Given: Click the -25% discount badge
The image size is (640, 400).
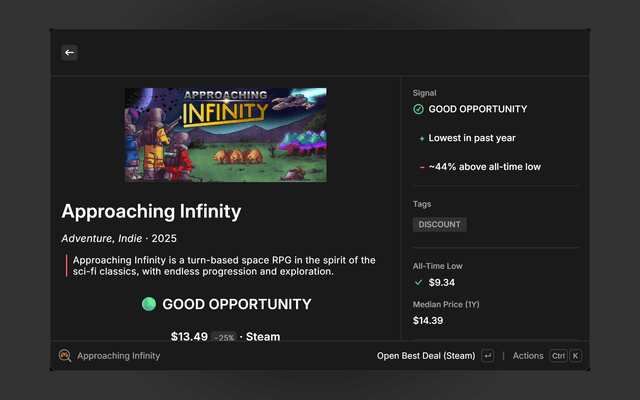Looking at the screenshot, I should tap(224, 337).
